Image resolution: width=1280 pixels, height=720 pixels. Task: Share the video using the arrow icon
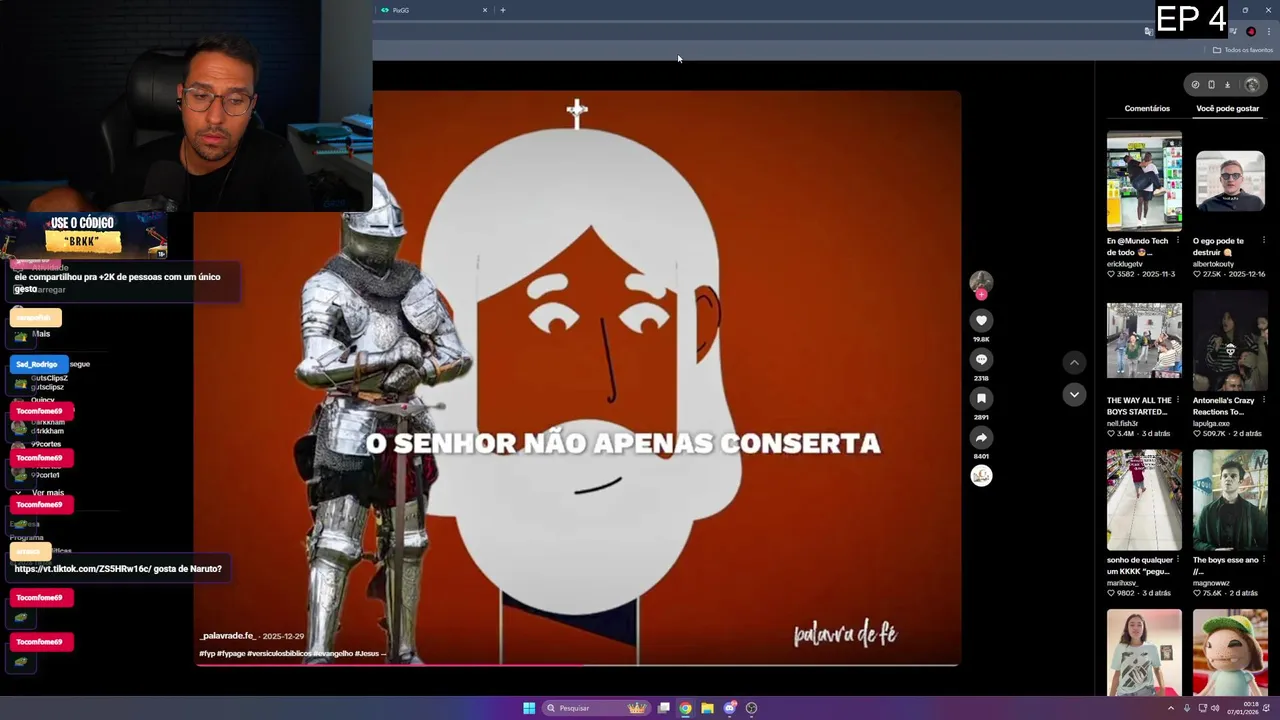pos(981,438)
